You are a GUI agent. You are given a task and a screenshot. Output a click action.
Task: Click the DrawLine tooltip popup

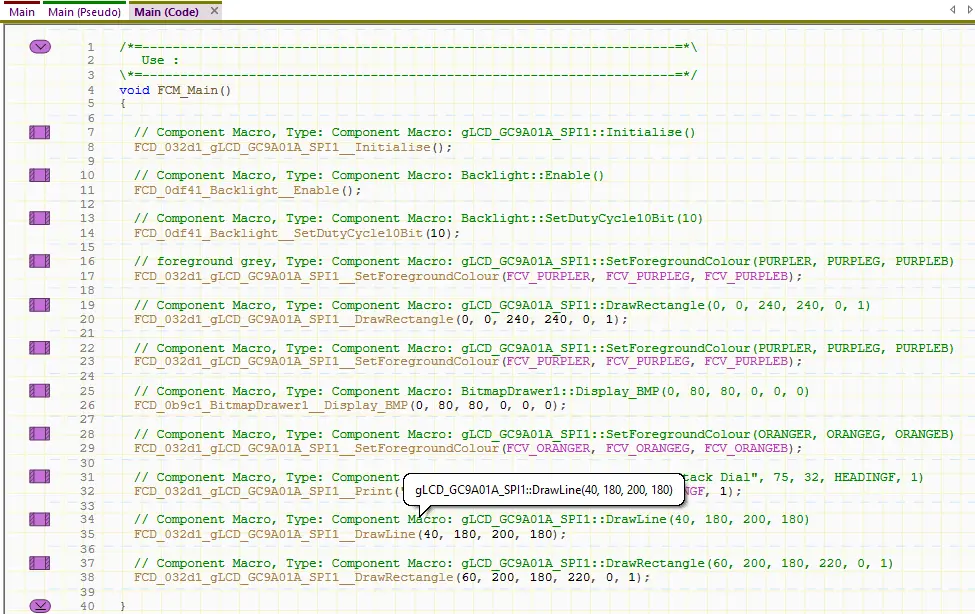[544, 491]
